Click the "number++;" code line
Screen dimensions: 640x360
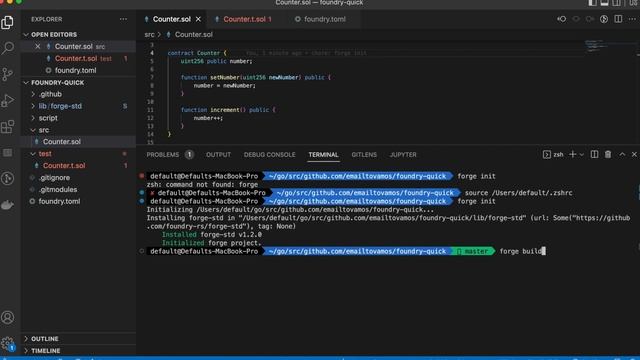point(208,118)
